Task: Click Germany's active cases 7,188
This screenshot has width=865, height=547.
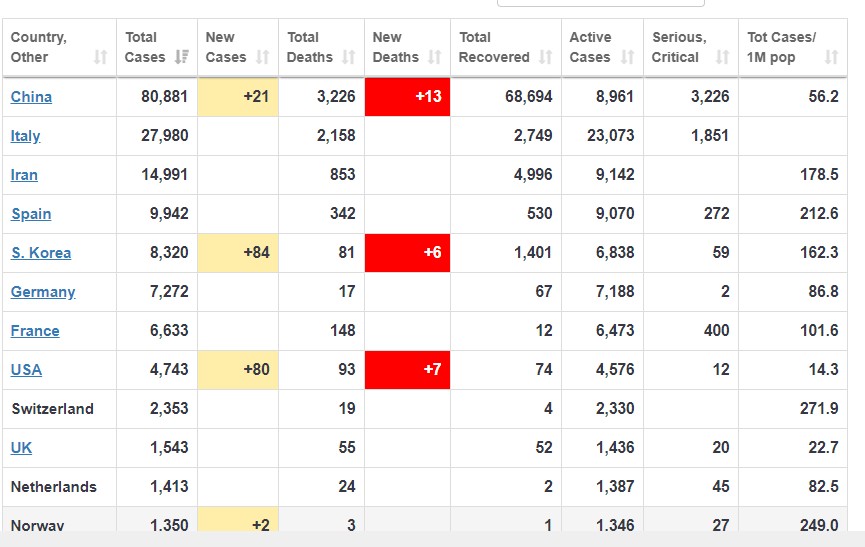Action: (615, 292)
